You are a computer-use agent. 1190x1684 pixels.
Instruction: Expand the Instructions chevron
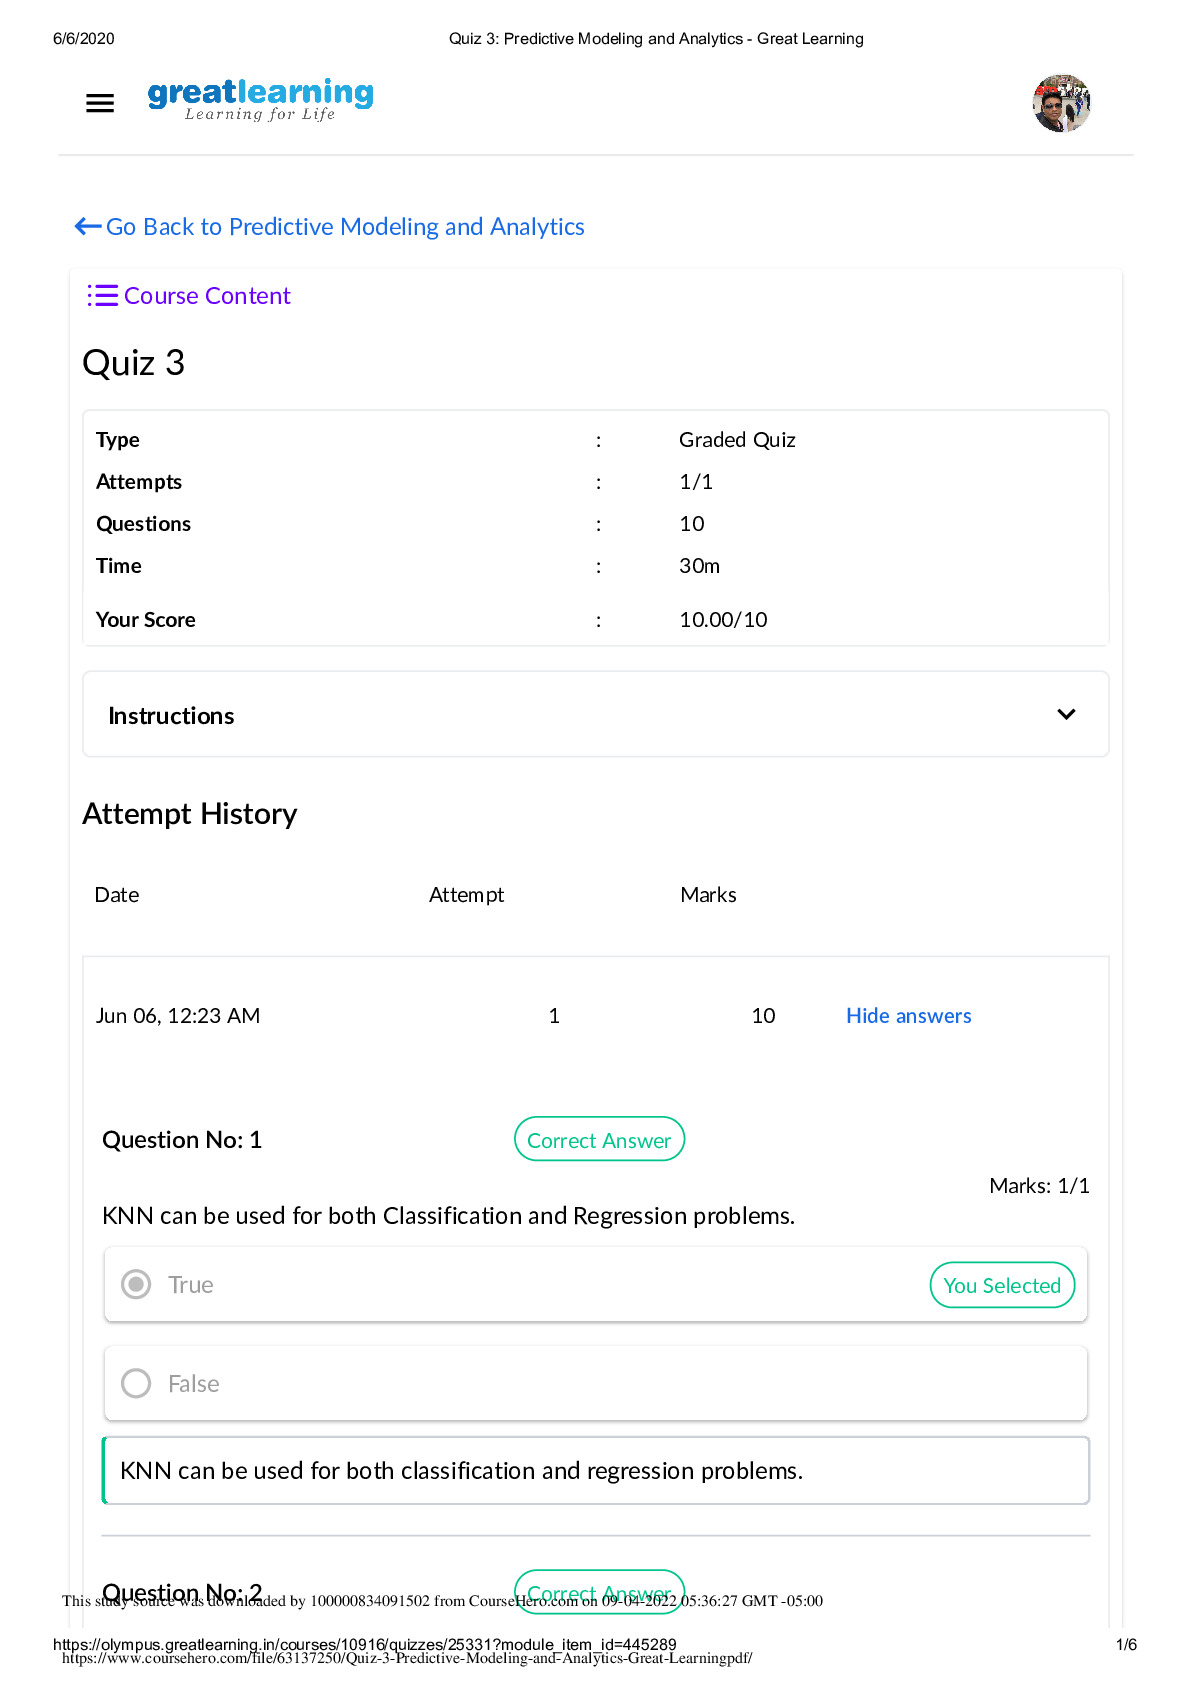click(1066, 714)
